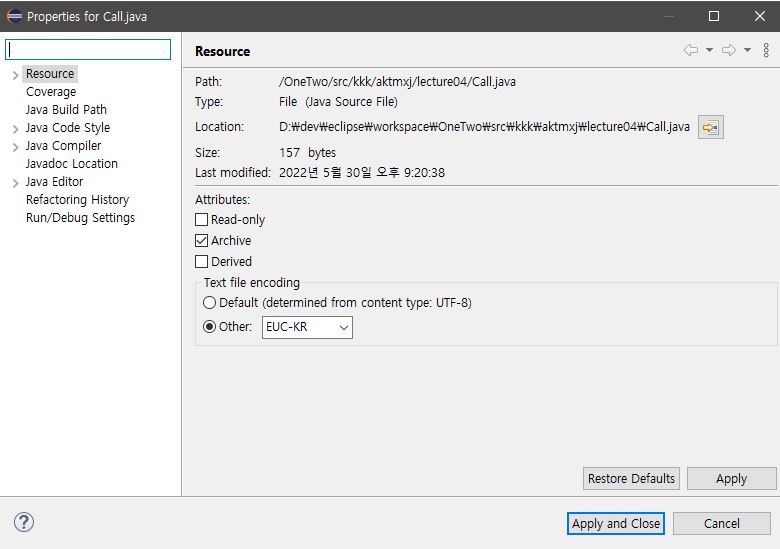Open the Run/Debug Settings page

(81, 218)
